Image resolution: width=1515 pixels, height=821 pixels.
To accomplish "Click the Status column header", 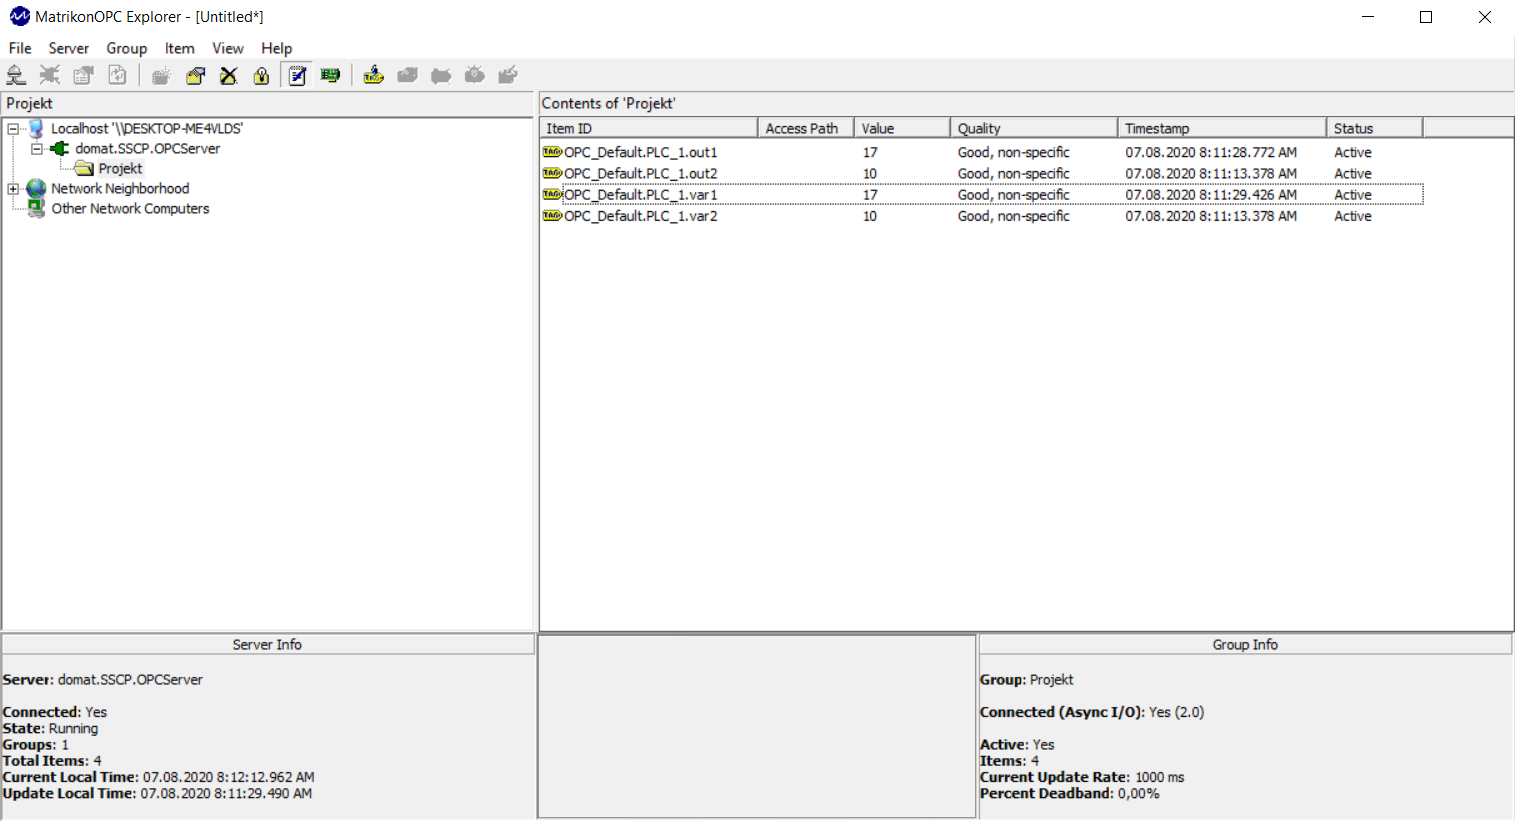I will click(x=1375, y=128).
